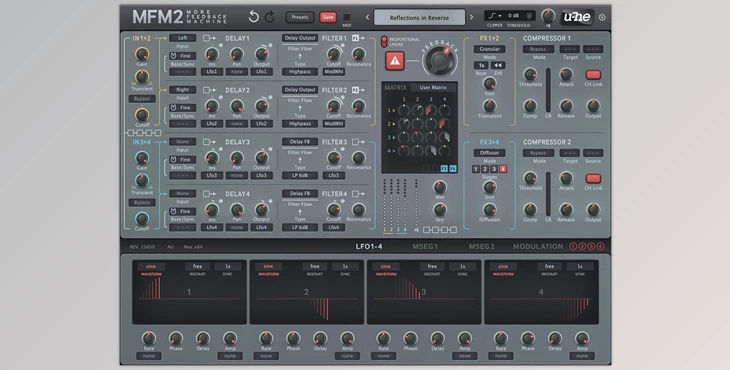This screenshot has width=730, height=370.
Task: Select Diffusor stage 4
Action: pos(502,169)
